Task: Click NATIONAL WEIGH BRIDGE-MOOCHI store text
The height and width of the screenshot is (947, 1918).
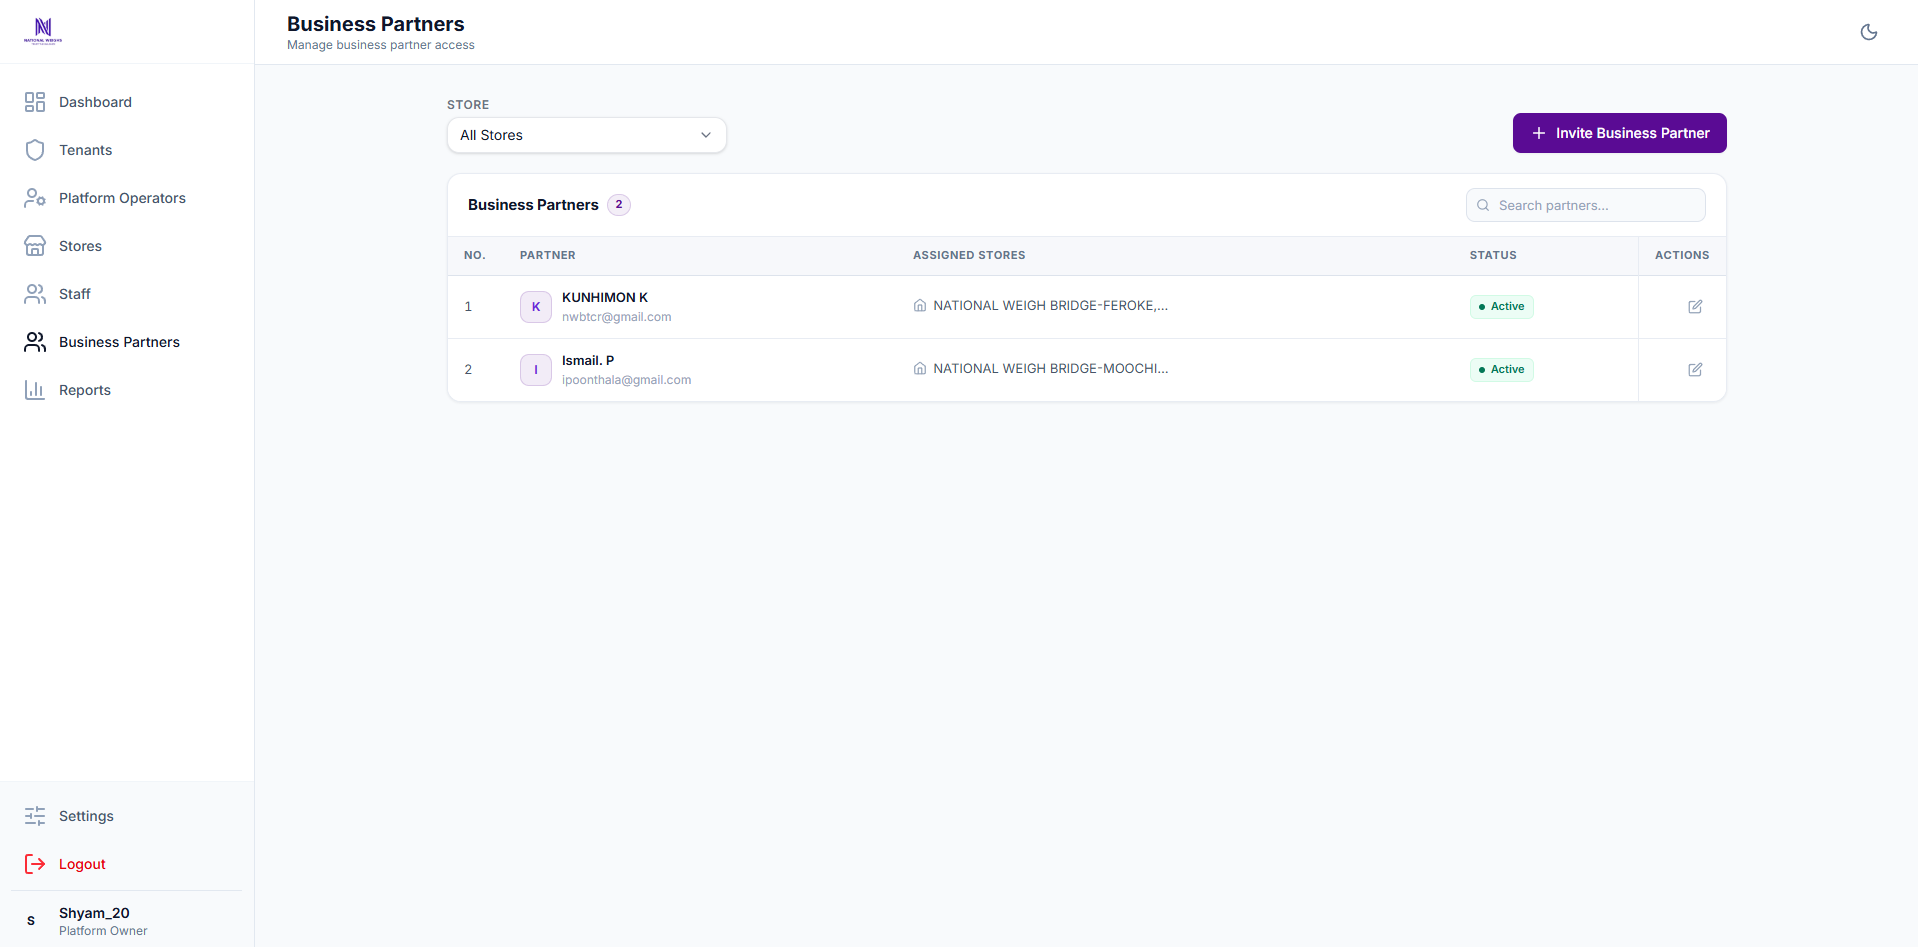Action: click(x=1050, y=369)
